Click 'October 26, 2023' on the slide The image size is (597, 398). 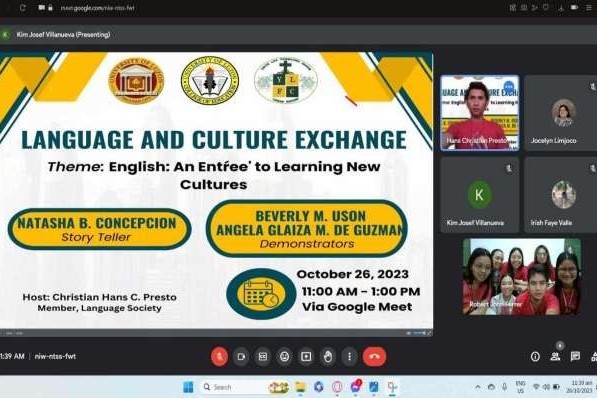click(x=353, y=274)
